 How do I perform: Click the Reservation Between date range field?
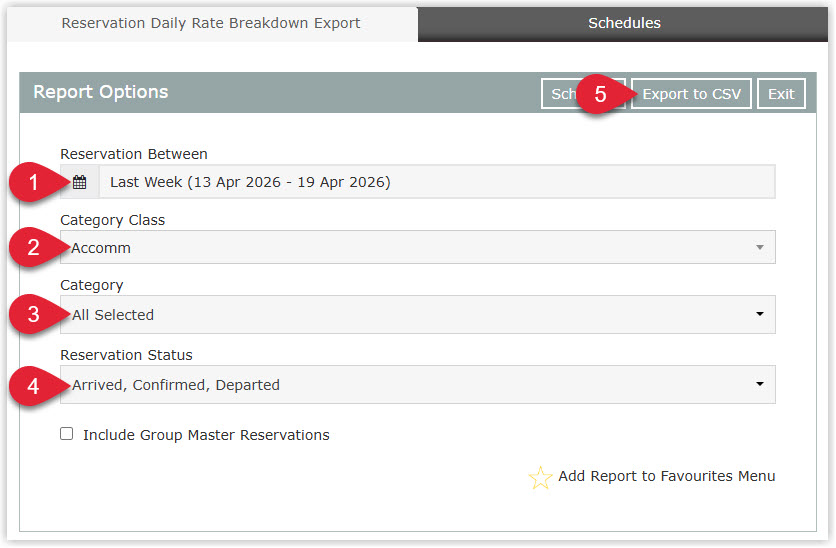[437, 182]
